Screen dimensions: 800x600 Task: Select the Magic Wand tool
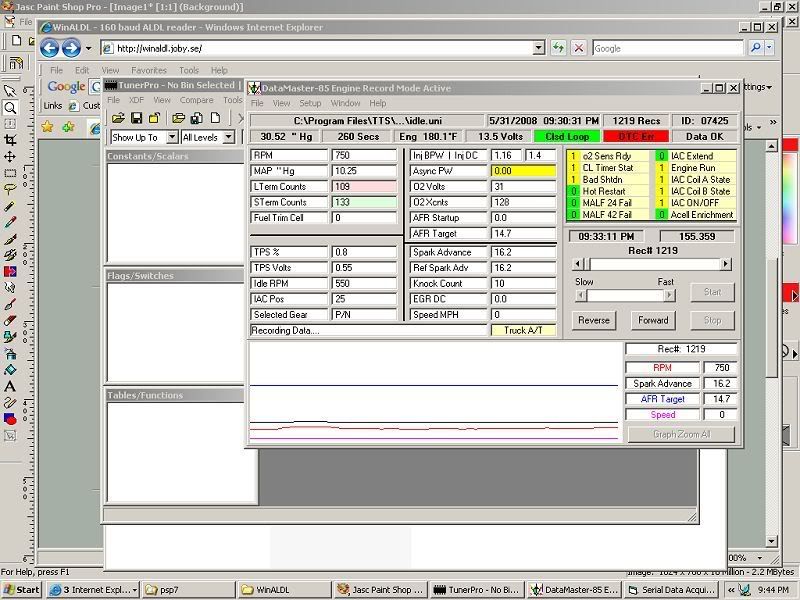point(10,205)
